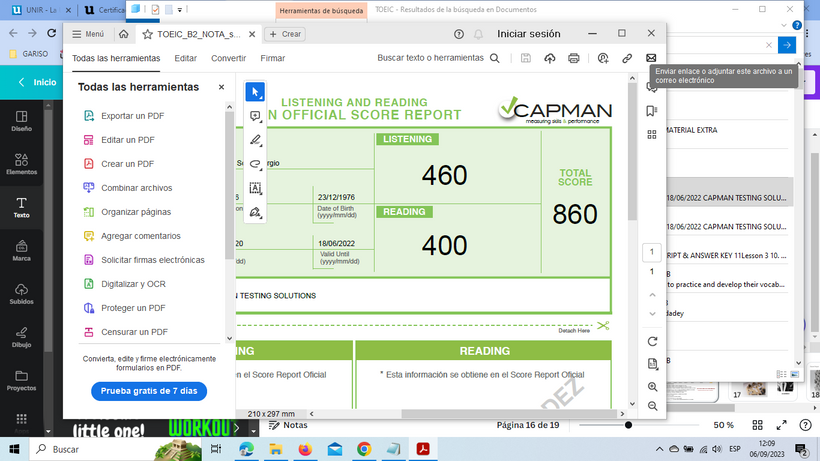Select the freehand draw loop tool

click(255, 164)
